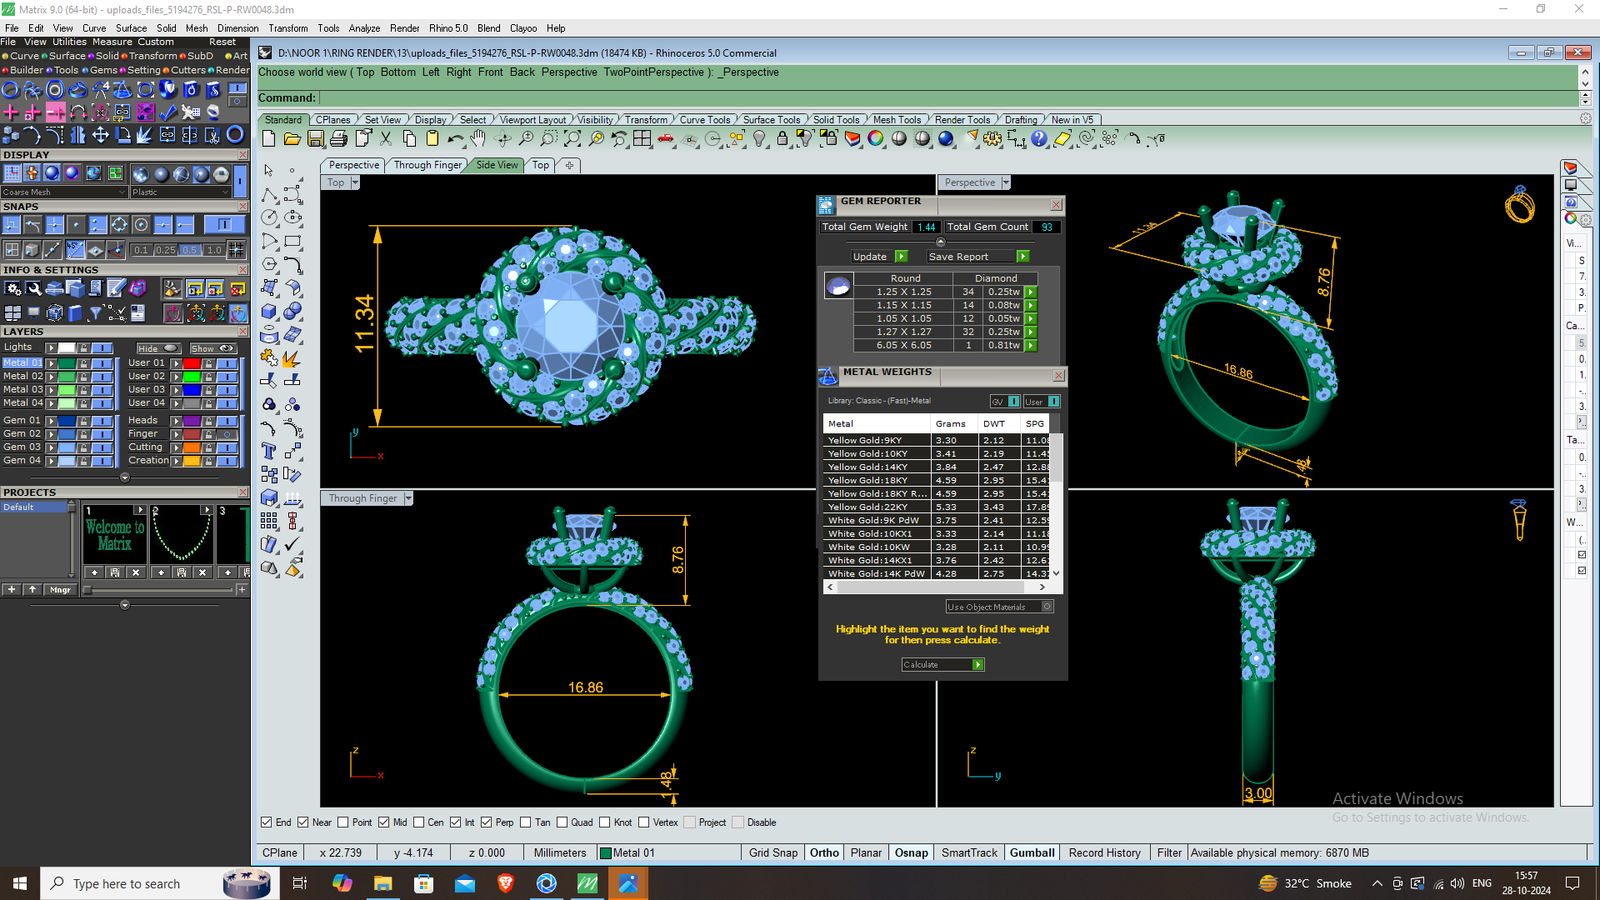Click the Hide layers button
Screen dimensions: 1600x900
158,348
